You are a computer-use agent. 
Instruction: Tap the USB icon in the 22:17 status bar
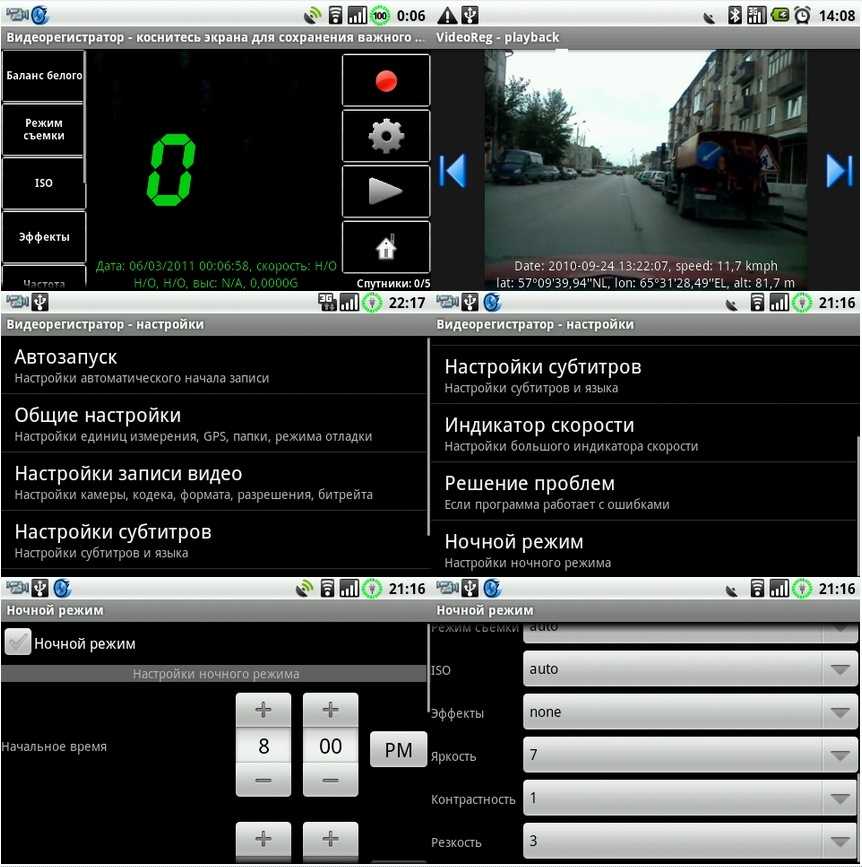(x=40, y=302)
